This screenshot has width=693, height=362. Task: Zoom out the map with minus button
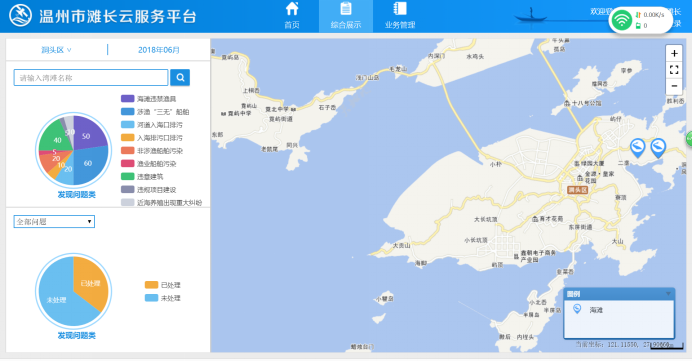click(x=674, y=86)
